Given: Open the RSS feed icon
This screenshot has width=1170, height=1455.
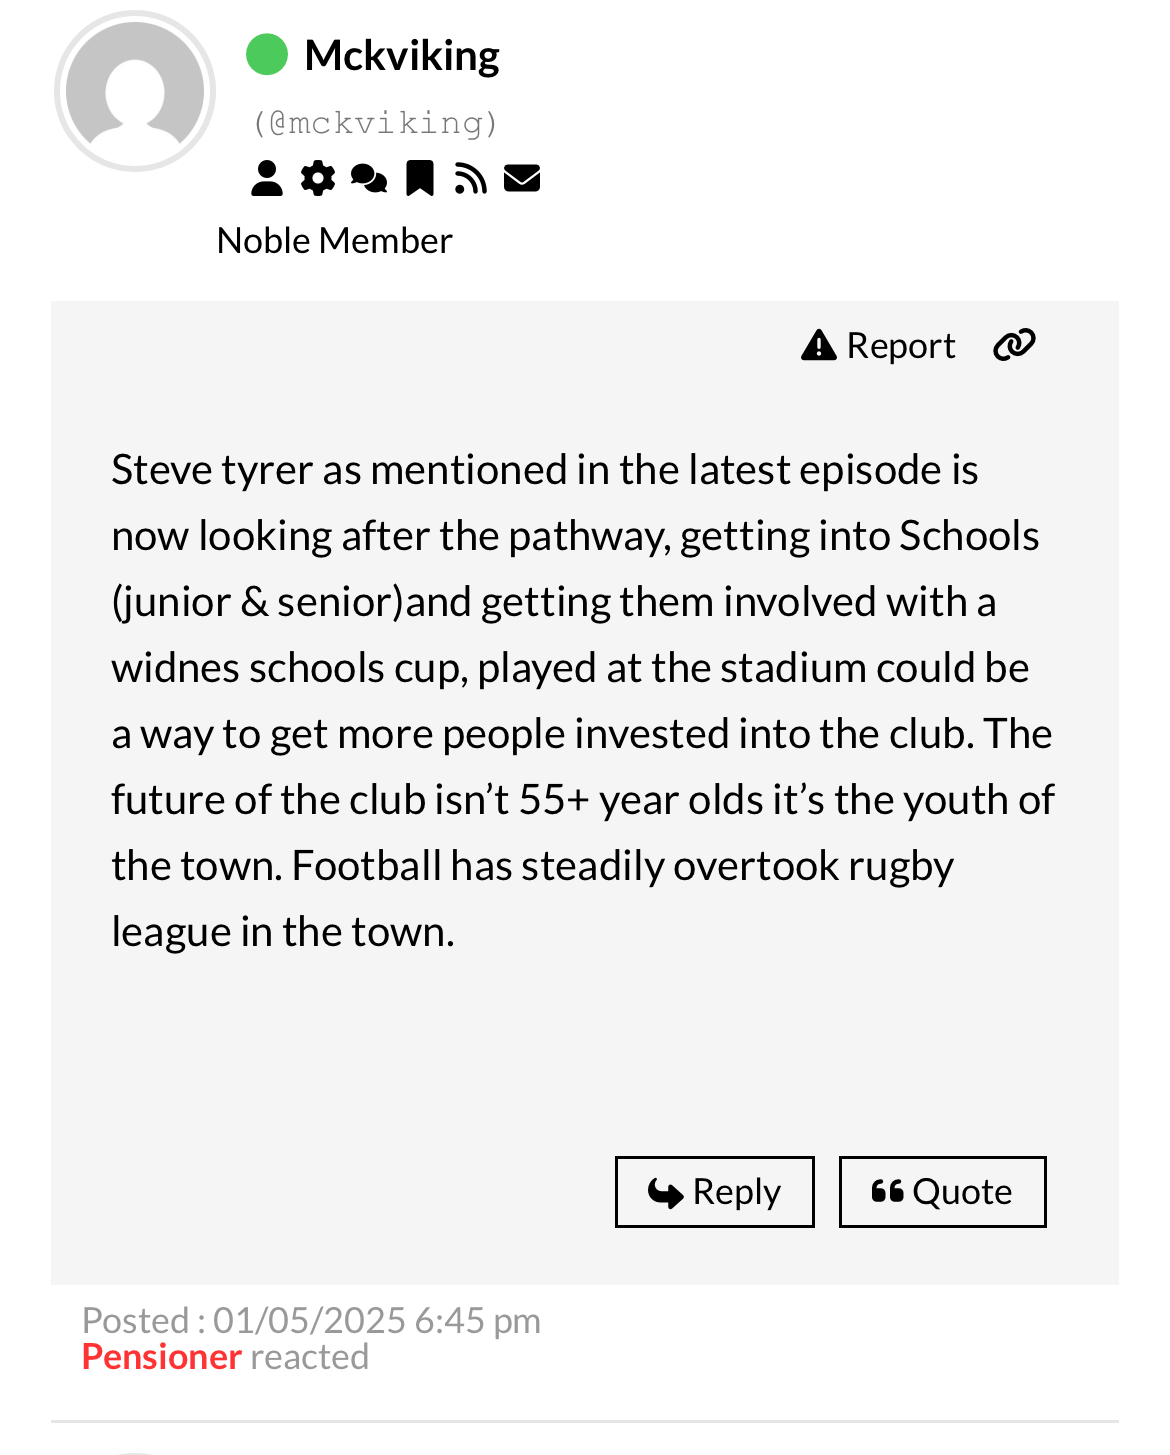Looking at the screenshot, I should coord(470,179).
